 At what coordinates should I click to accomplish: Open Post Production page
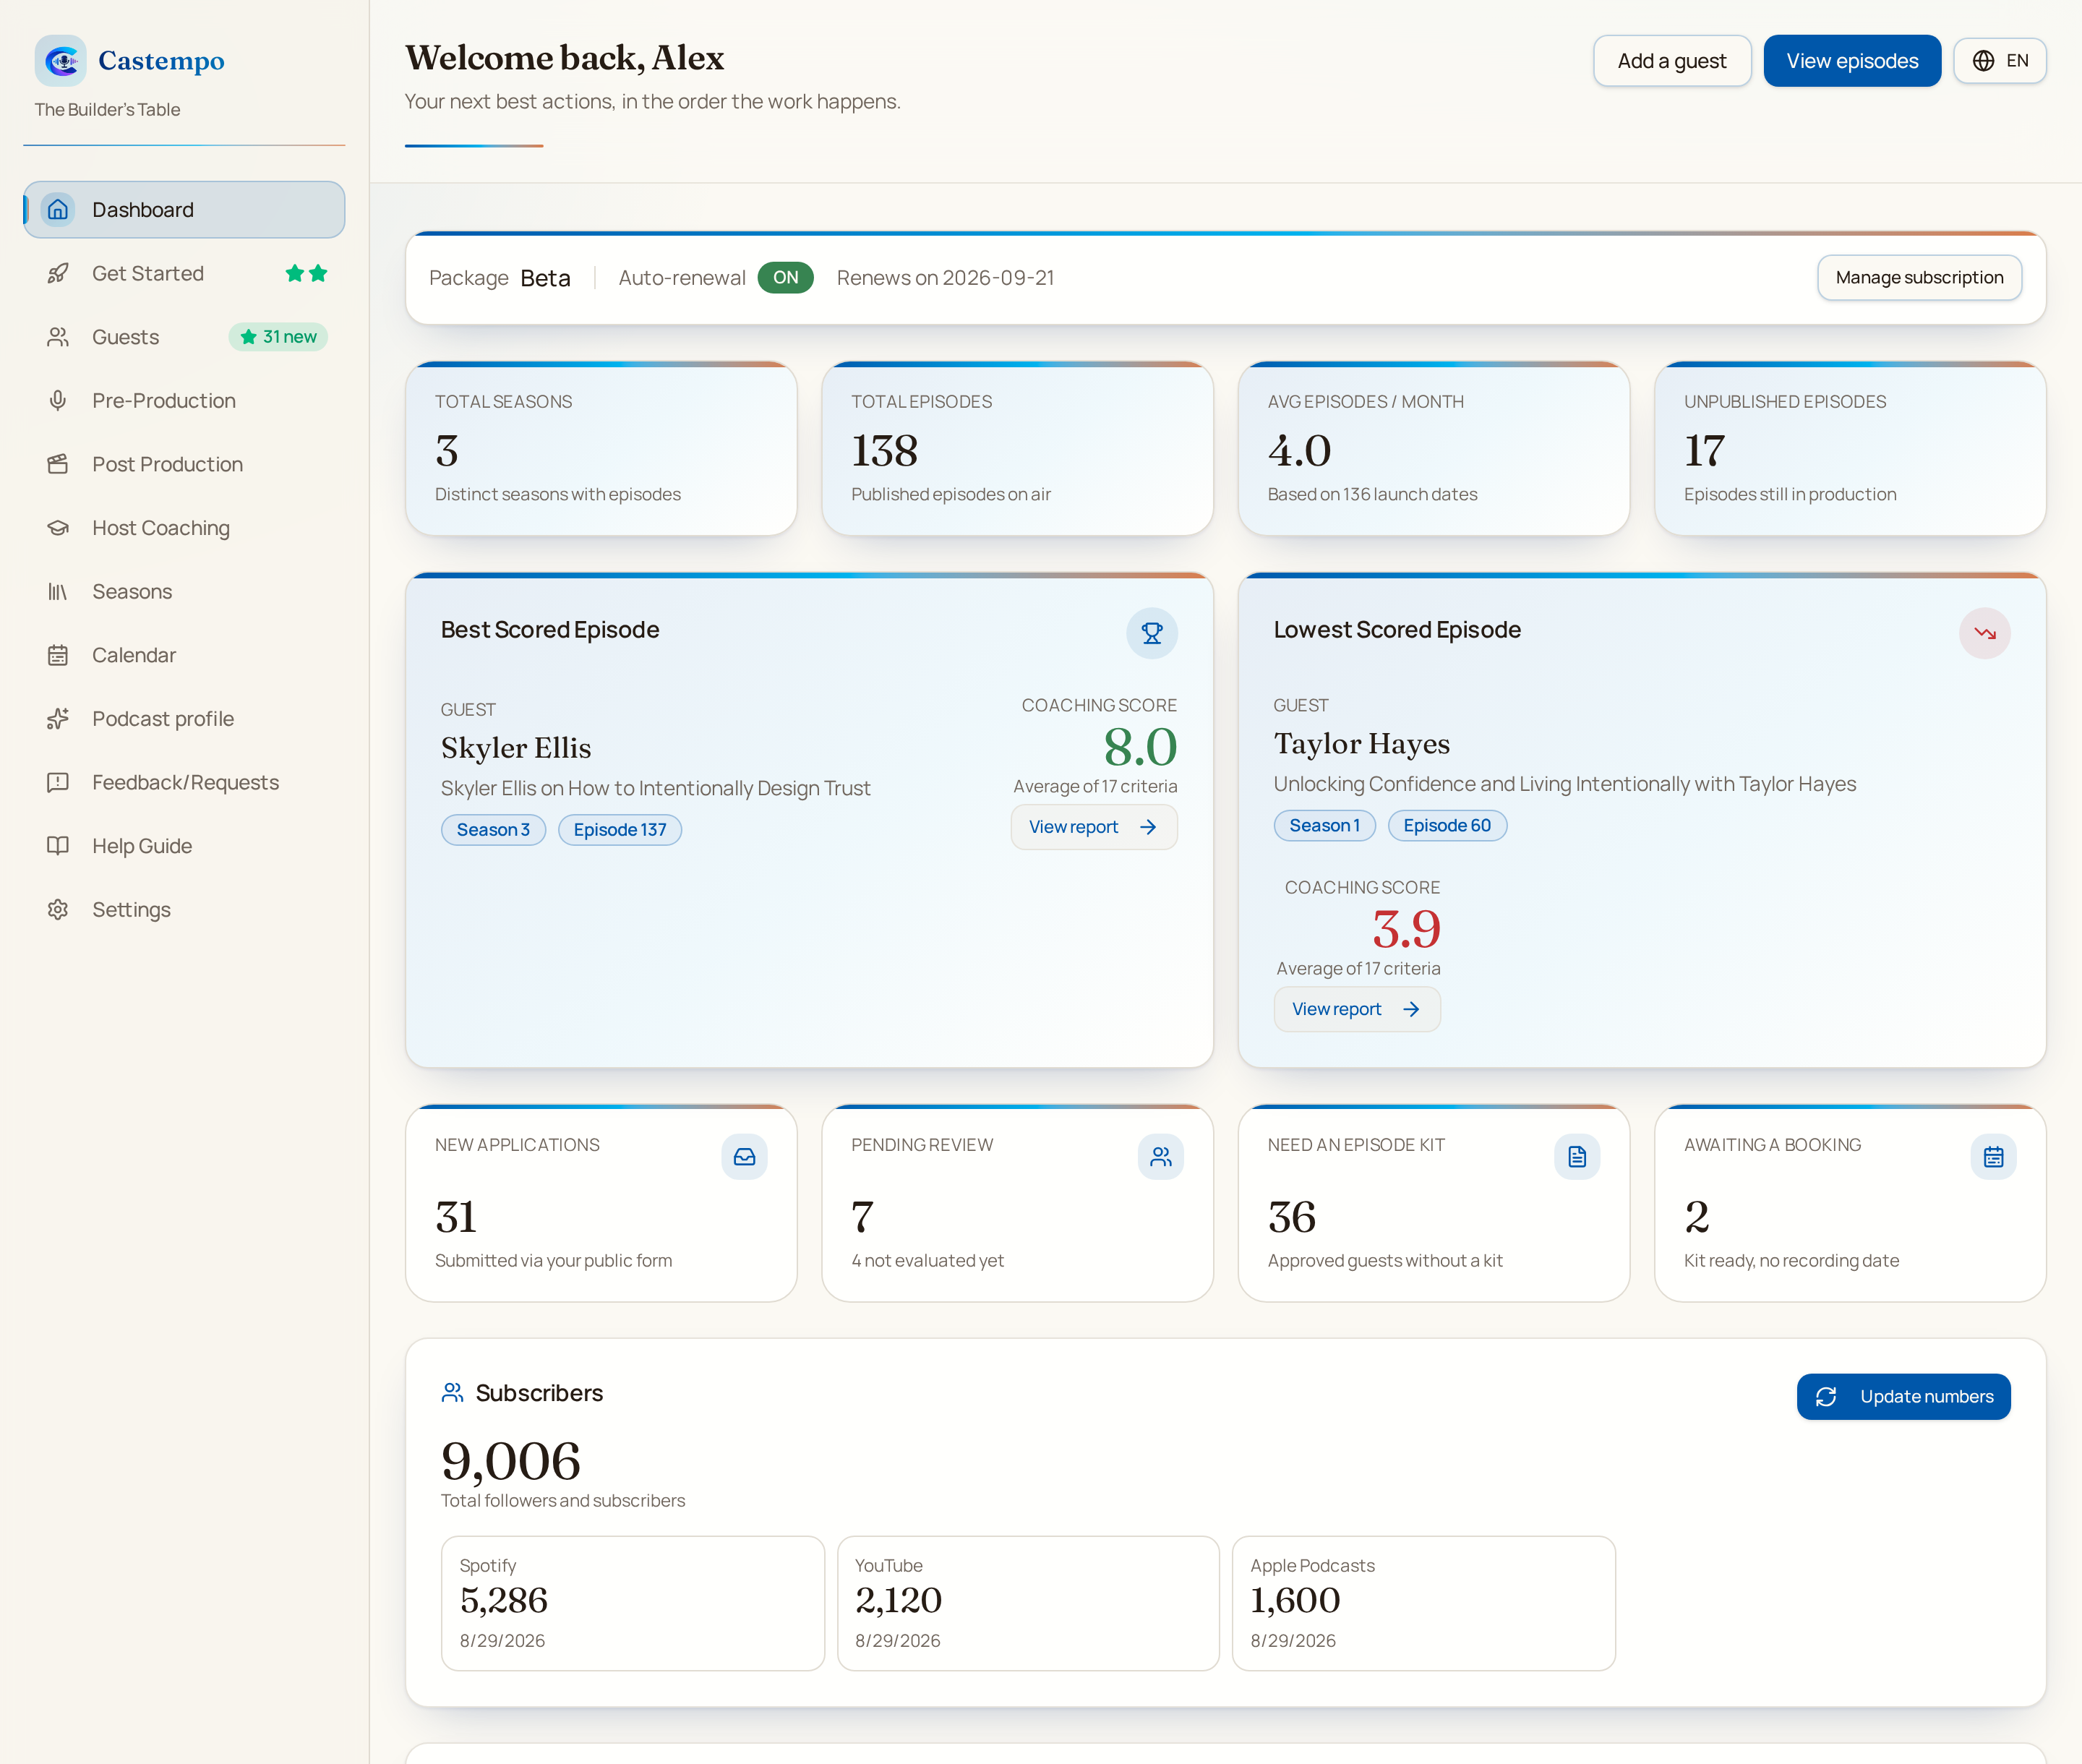184,464
